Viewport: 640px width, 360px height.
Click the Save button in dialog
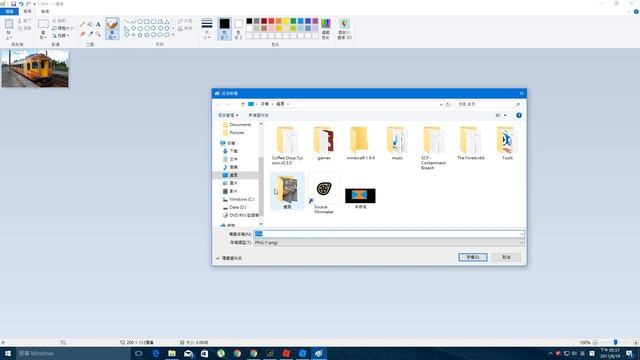coord(473,257)
